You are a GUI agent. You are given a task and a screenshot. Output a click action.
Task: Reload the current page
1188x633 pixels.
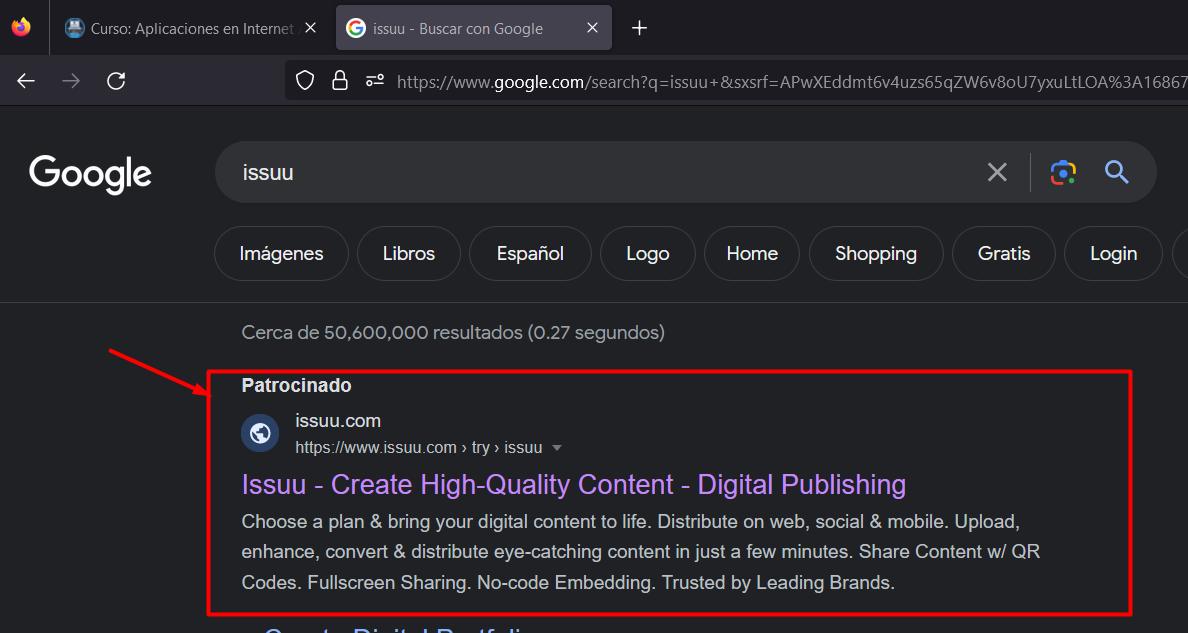[x=116, y=80]
